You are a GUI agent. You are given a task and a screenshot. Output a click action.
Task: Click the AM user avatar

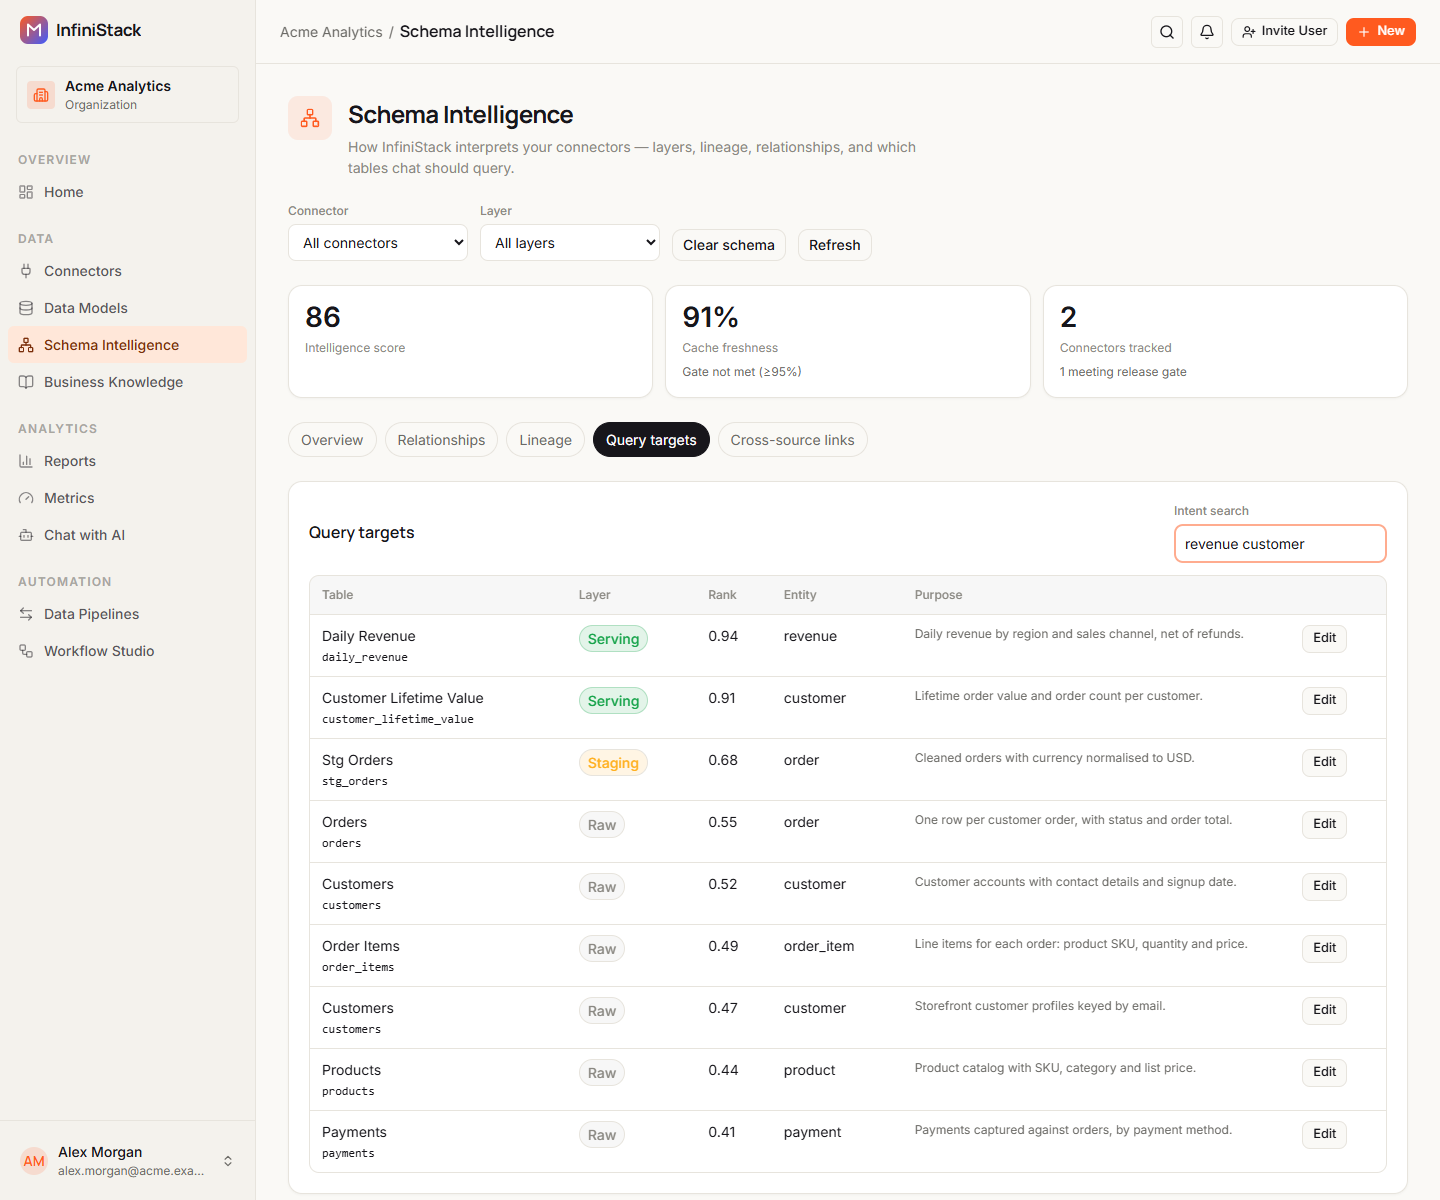(34, 1161)
